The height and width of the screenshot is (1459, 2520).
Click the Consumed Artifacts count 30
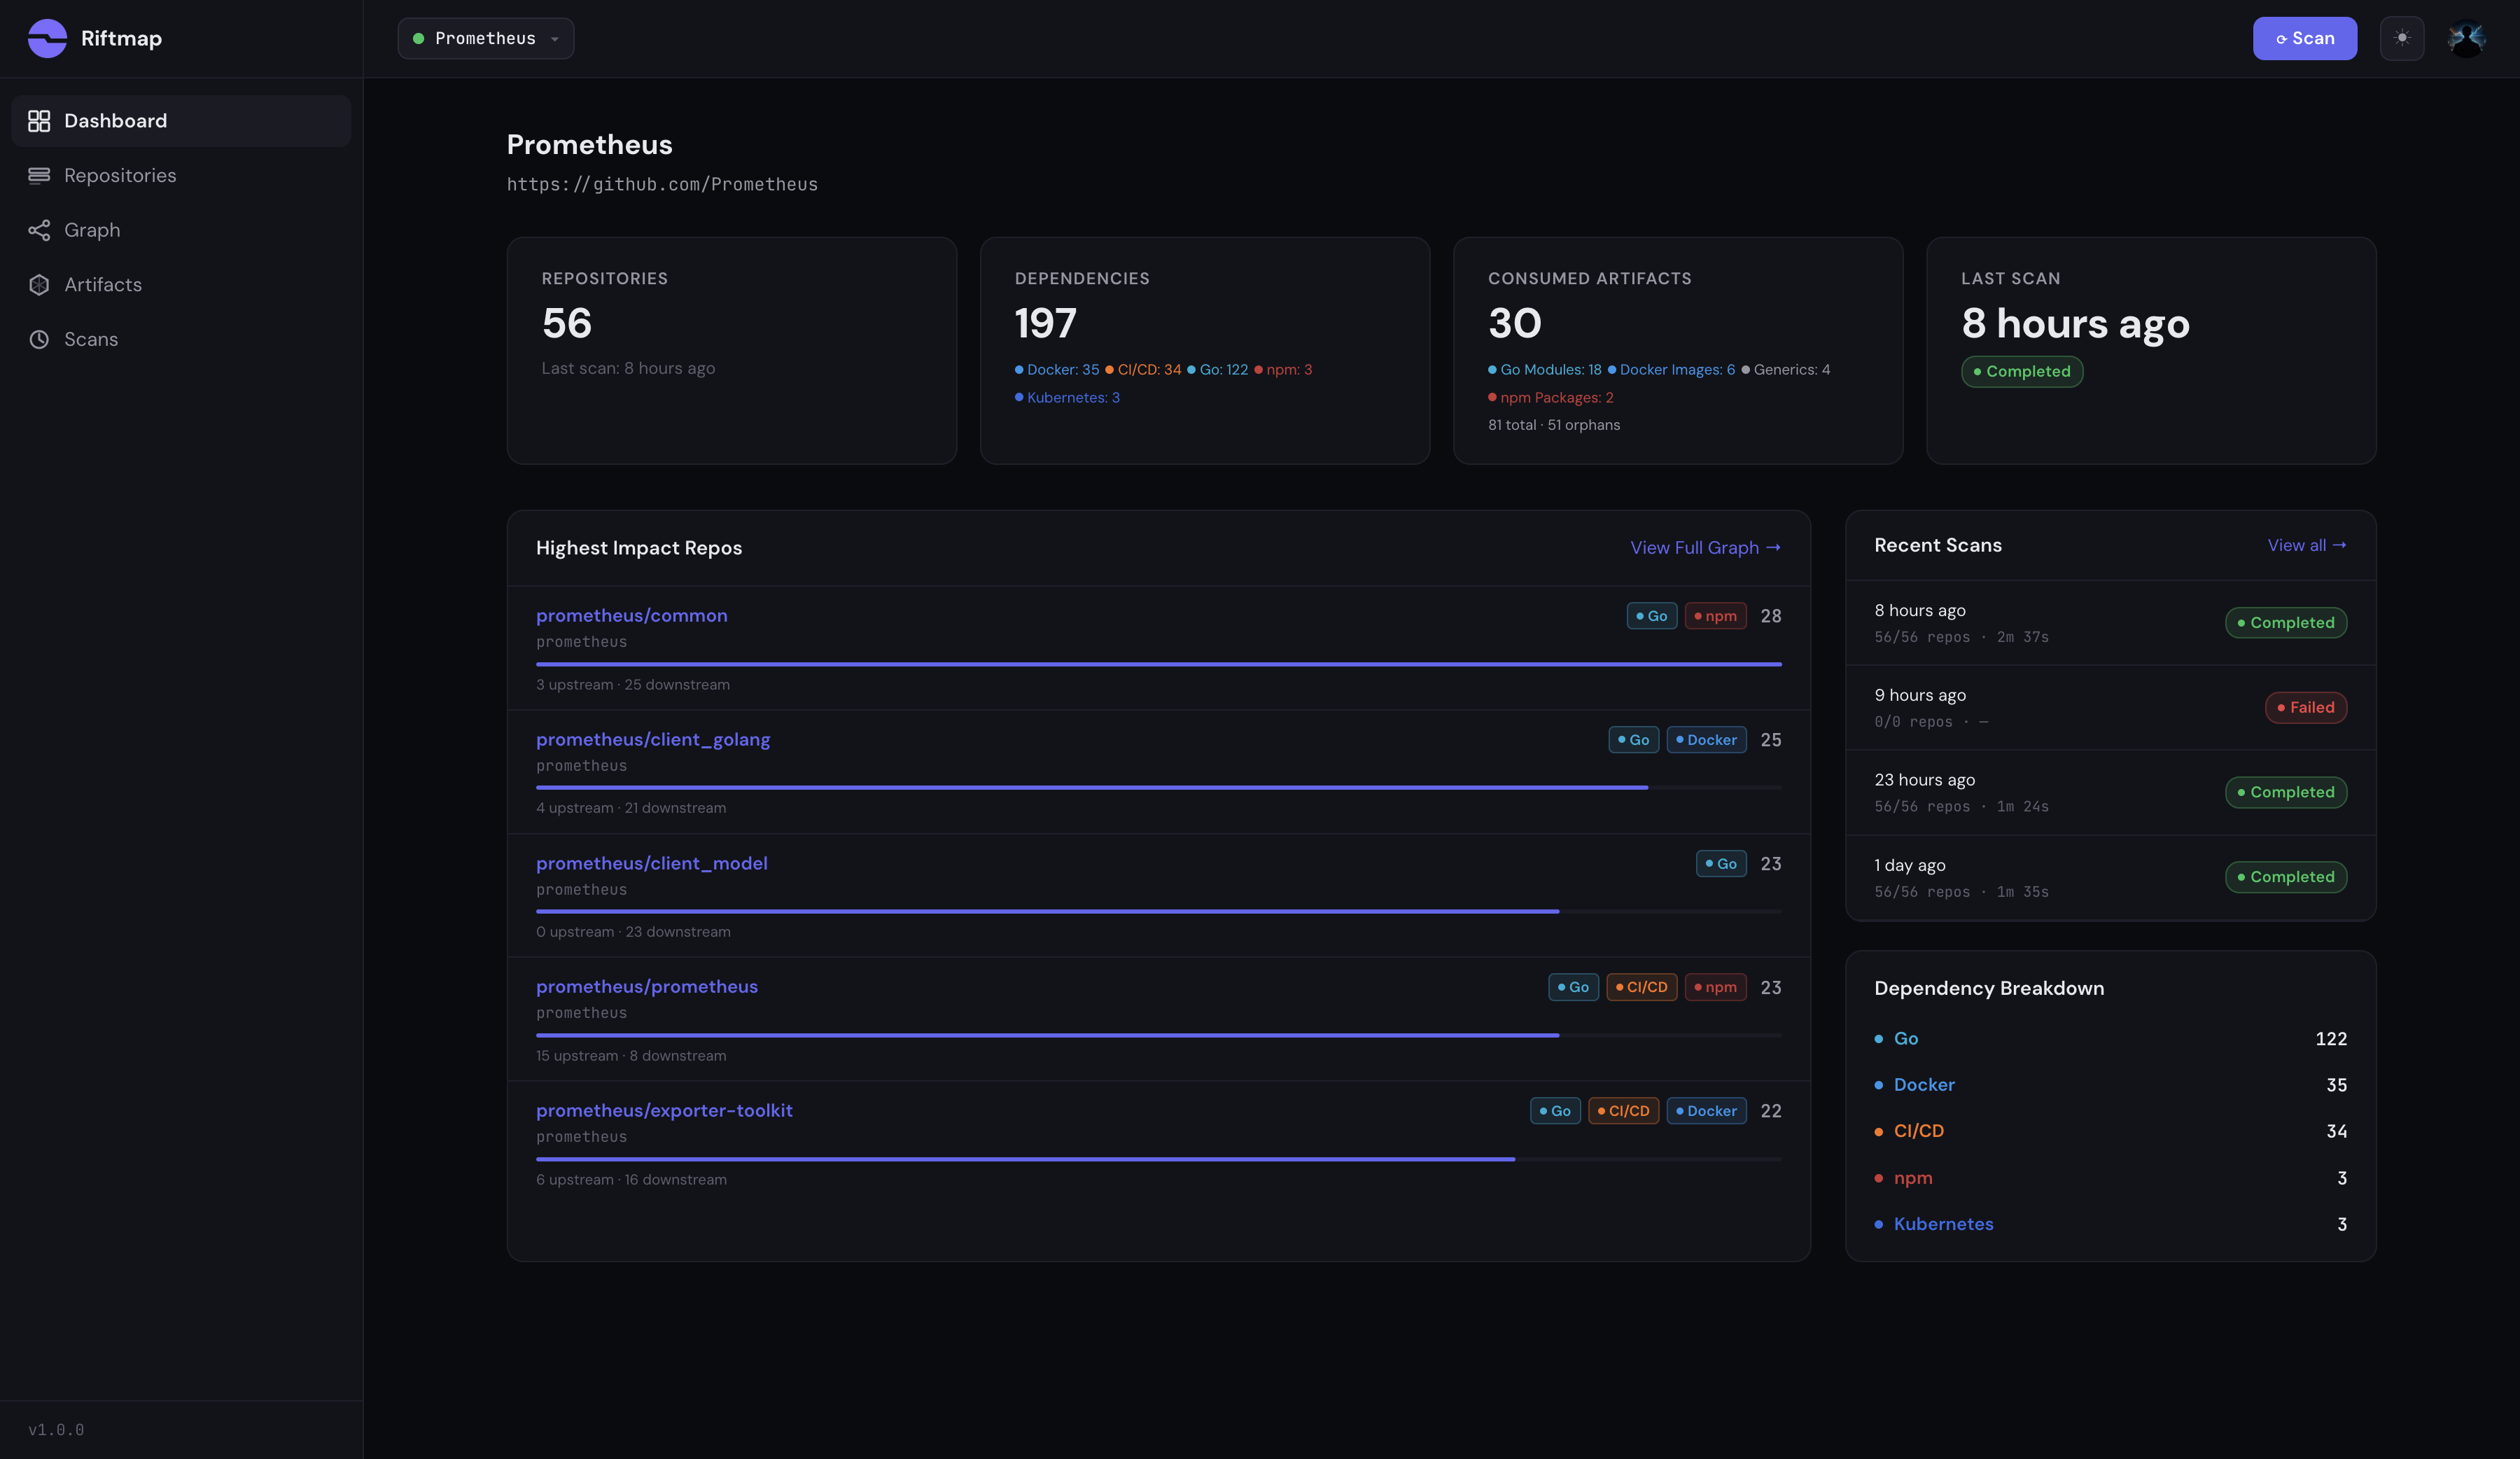tap(1514, 324)
